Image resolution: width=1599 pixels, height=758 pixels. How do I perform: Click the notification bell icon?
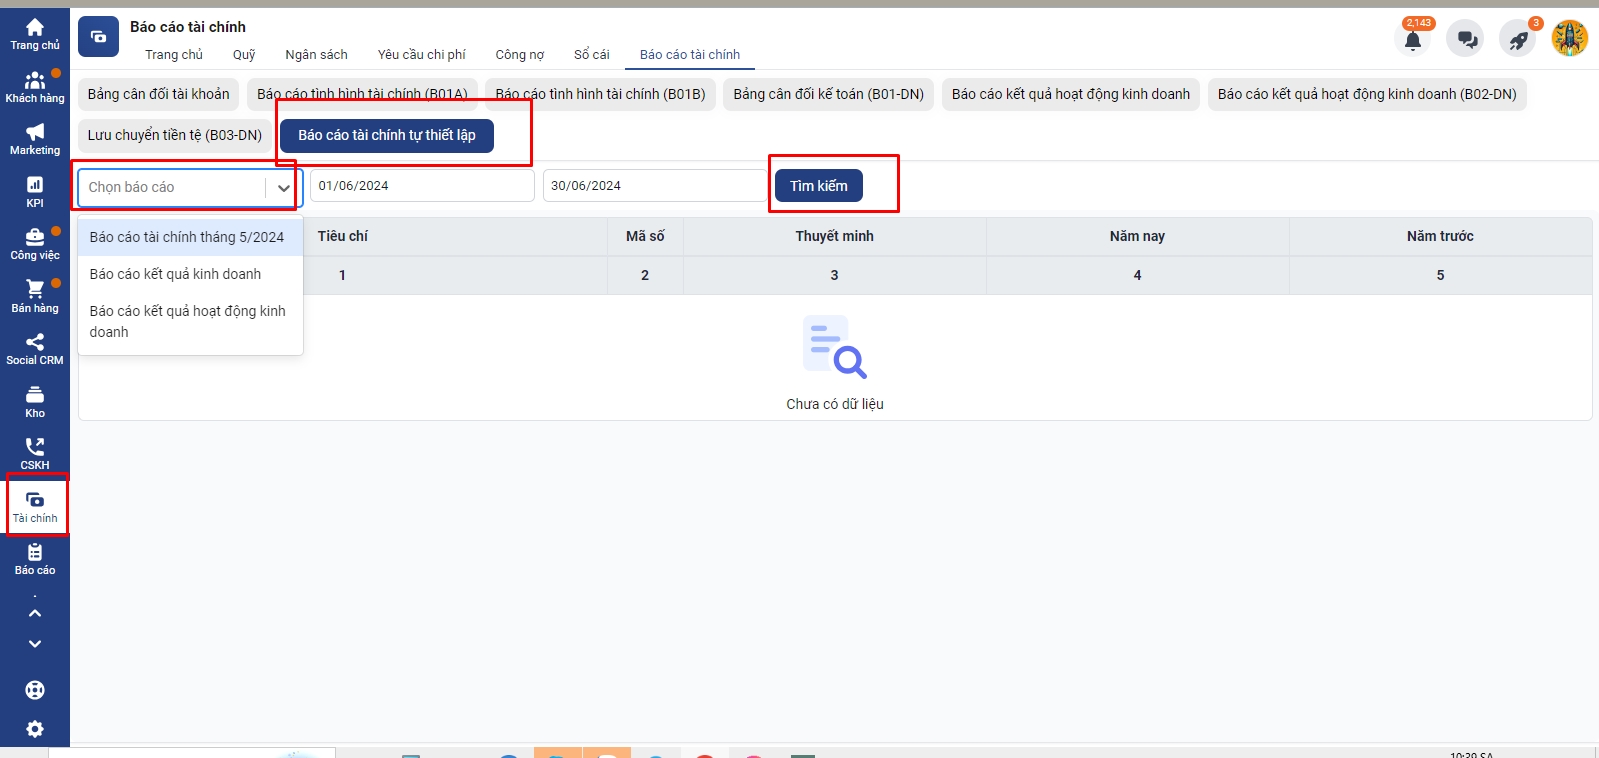tap(1412, 40)
